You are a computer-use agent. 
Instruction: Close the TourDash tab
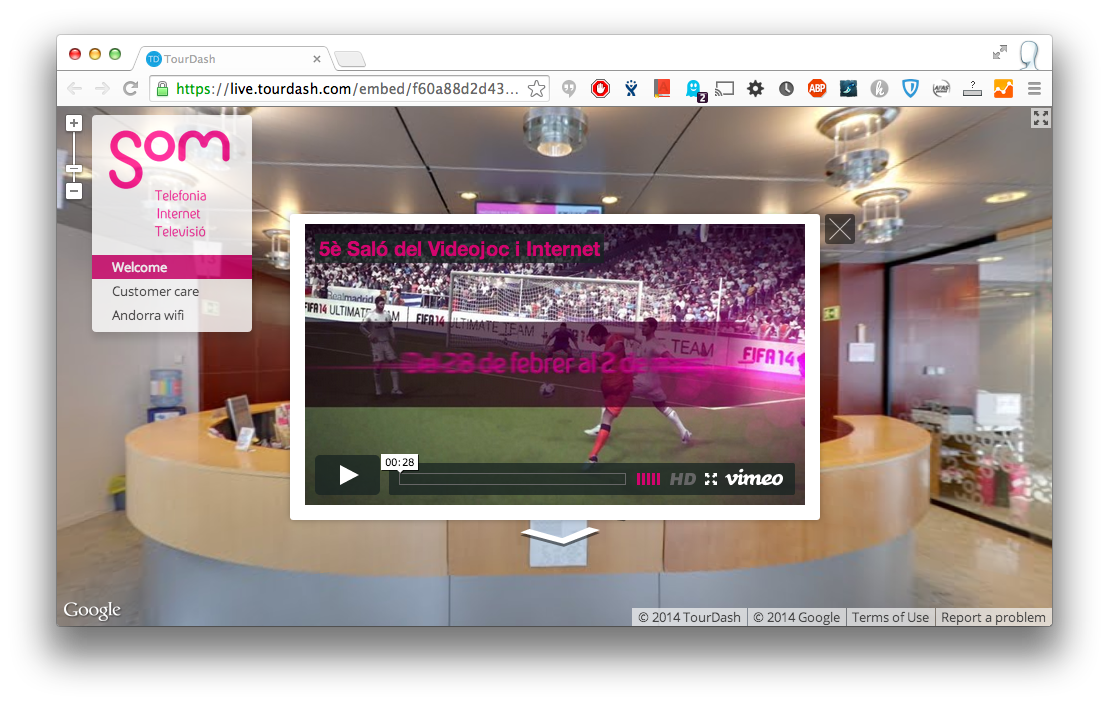pyautogui.click(x=317, y=59)
